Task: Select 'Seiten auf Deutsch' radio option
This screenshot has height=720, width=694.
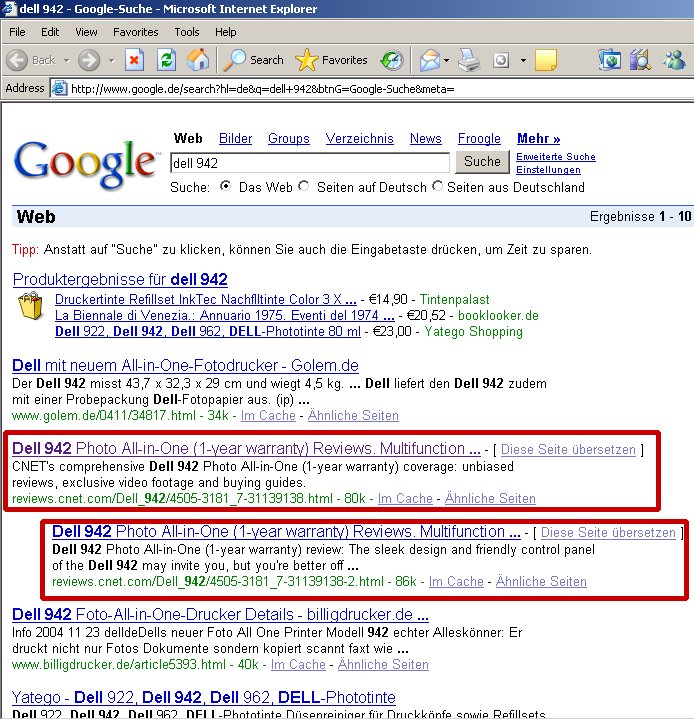Action: coord(303,186)
